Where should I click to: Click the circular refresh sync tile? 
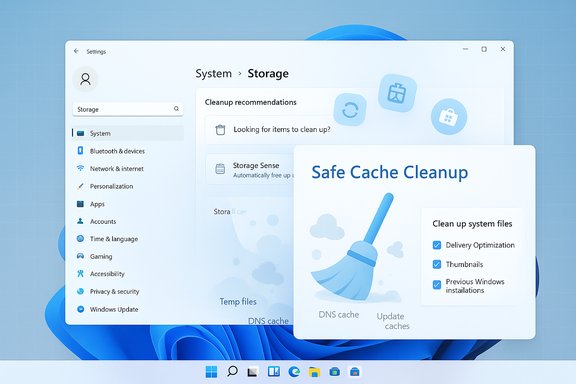tap(350, 110)
